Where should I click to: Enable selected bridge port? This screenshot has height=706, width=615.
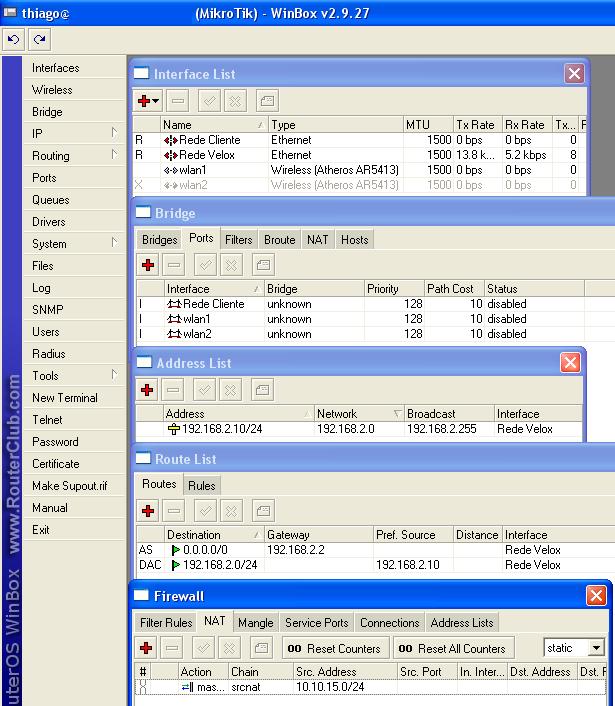(x=205, y=265)
